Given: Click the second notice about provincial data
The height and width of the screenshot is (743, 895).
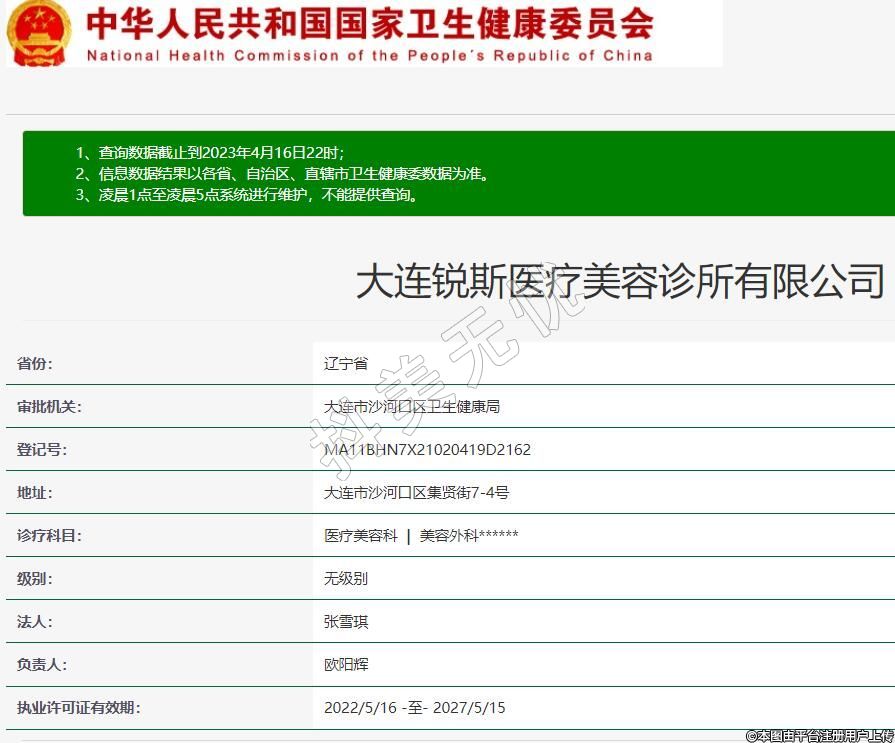Looking at the screenshot, I should point(282,174).
